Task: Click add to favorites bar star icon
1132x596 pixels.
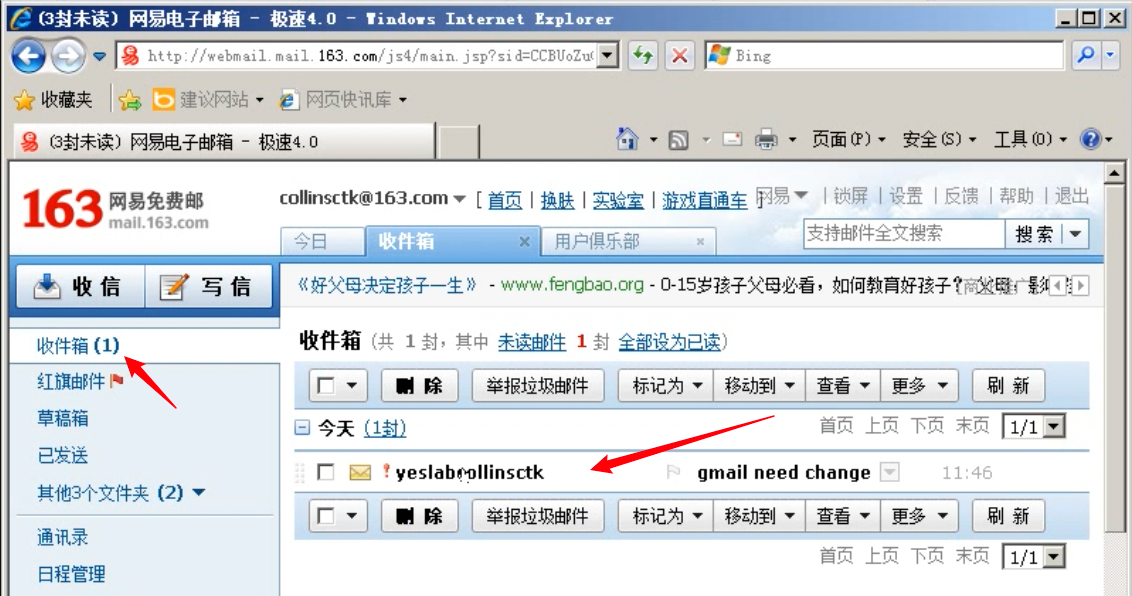Action: pyautogui.click(x=130, y=100)
